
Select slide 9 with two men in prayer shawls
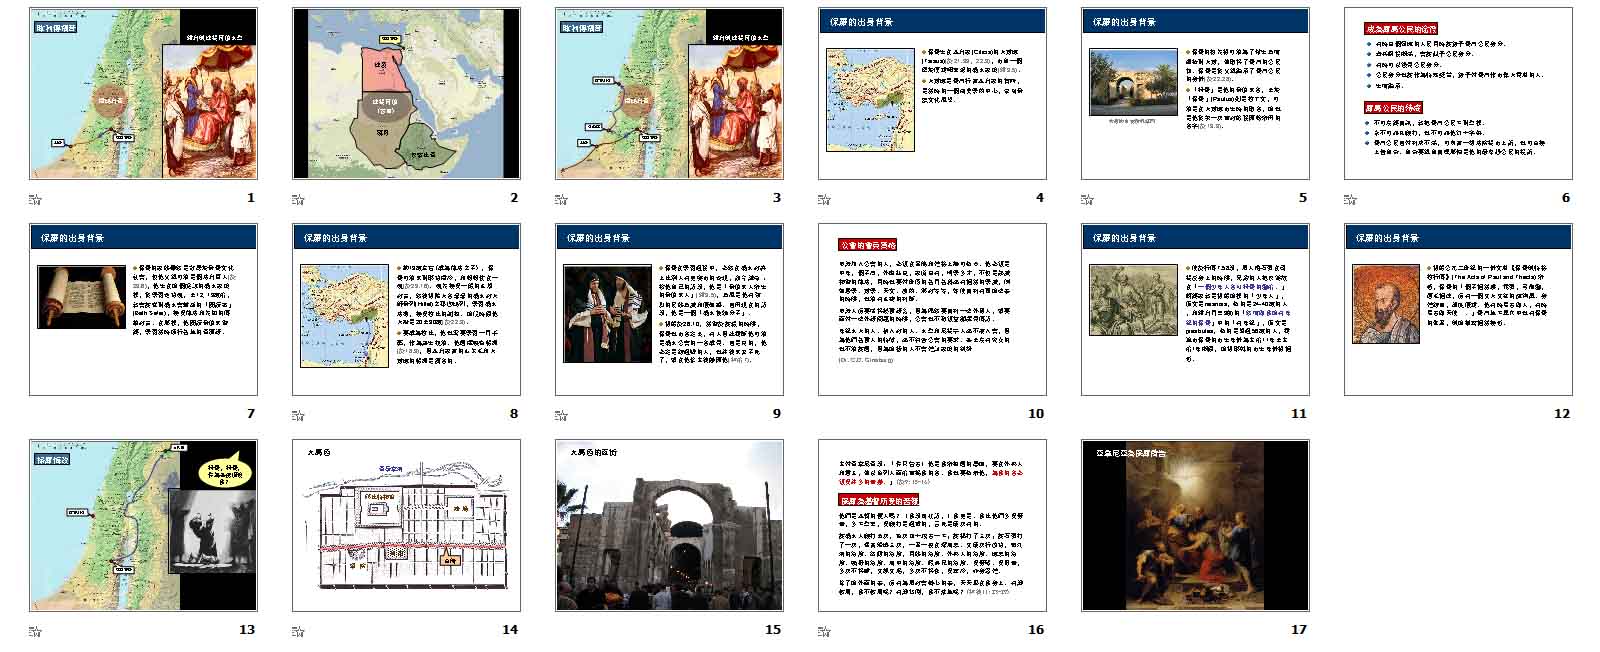click(x=669, y=310)
